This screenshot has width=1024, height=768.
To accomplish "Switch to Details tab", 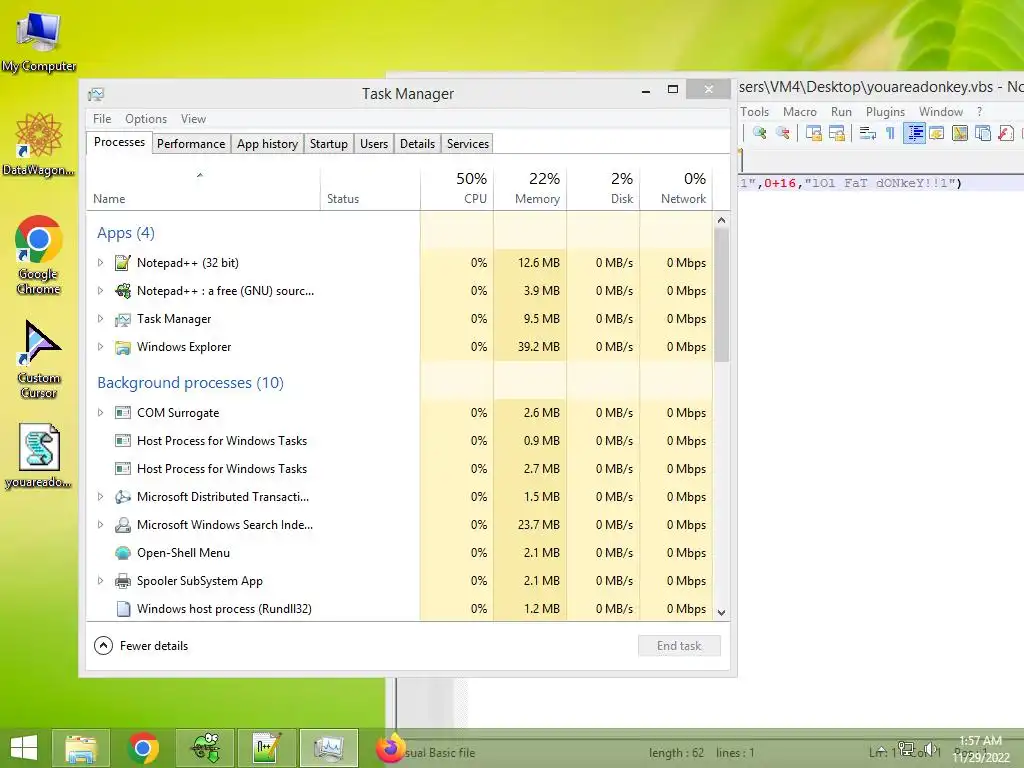I will [417, 144].
